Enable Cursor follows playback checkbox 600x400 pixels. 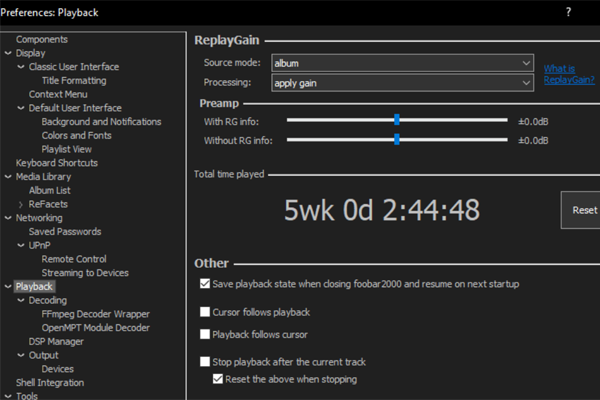pos(205,312)
